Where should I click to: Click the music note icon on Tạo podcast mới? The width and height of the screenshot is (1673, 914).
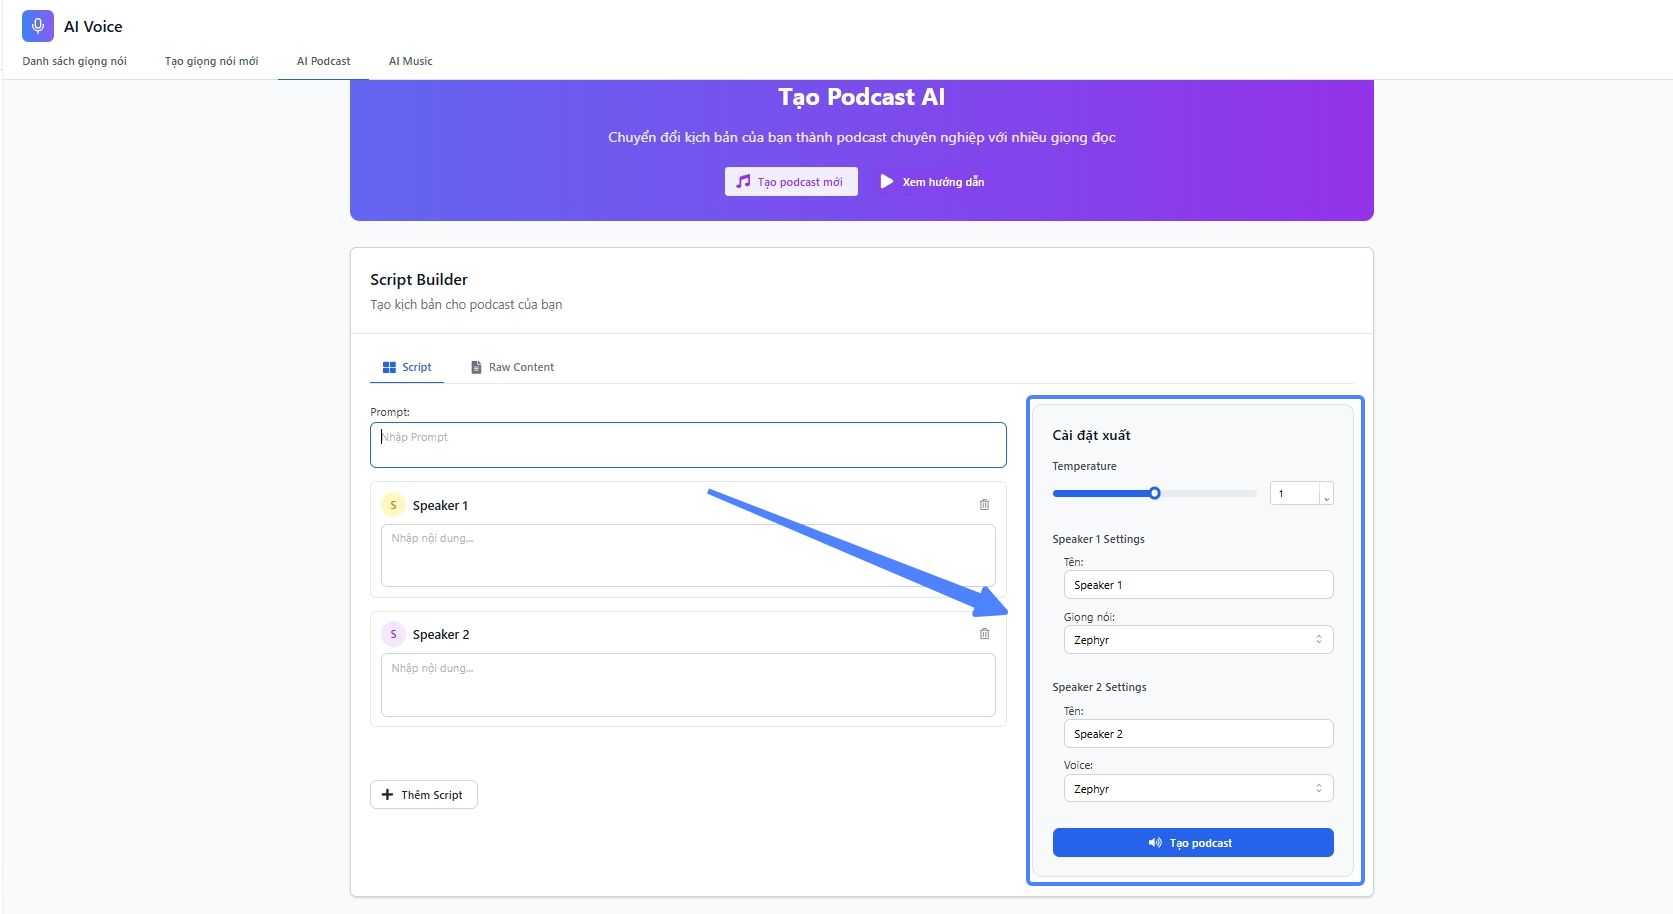point(743,182)
